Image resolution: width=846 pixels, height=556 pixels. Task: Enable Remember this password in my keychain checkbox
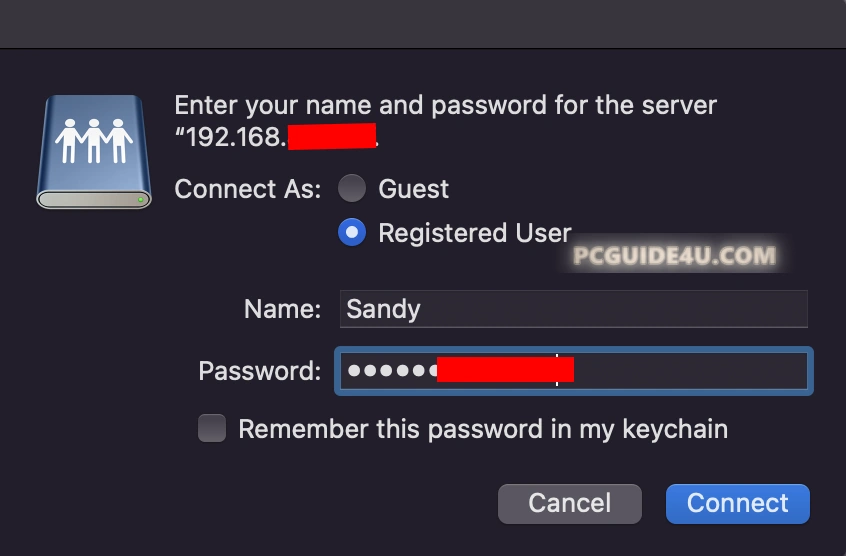[x=212, y=429]
